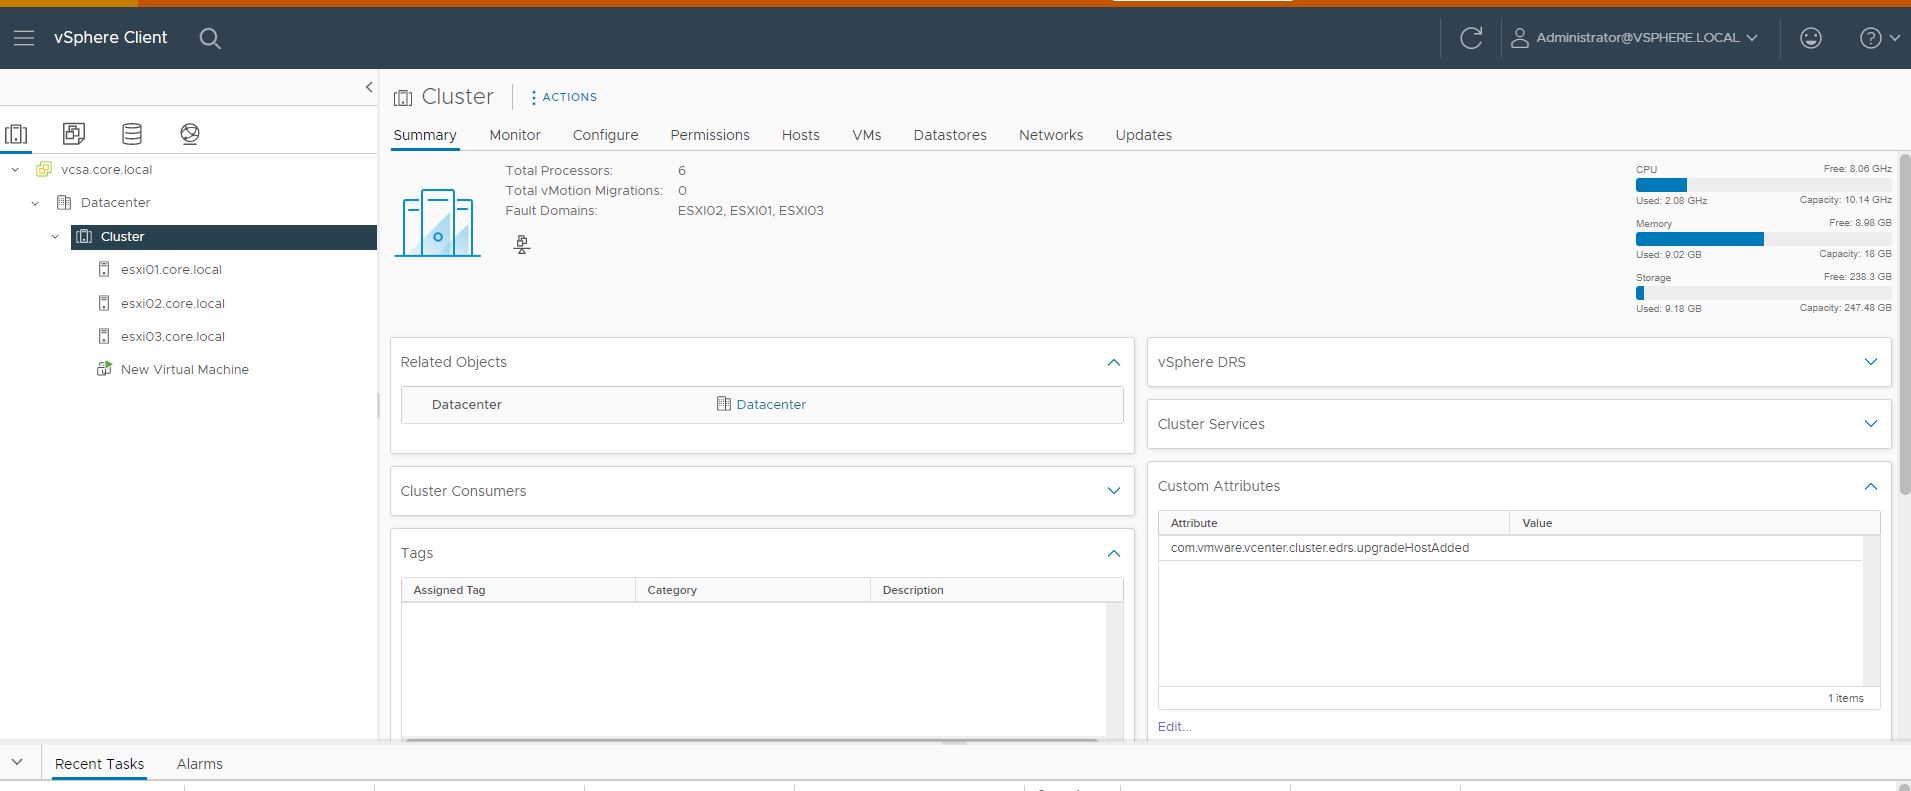Viewport: 1911px width, 791px height.
Task: Go to the Networks tab
Action: point(1051,135)
